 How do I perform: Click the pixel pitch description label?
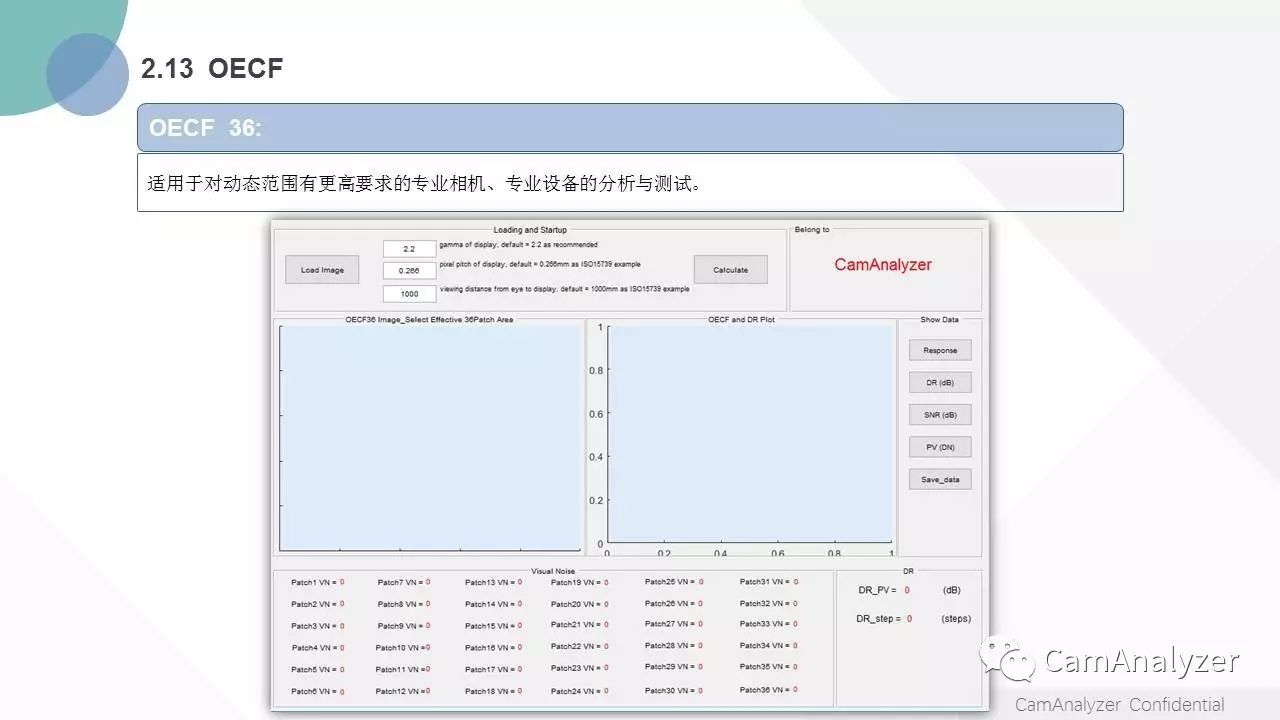540,264
